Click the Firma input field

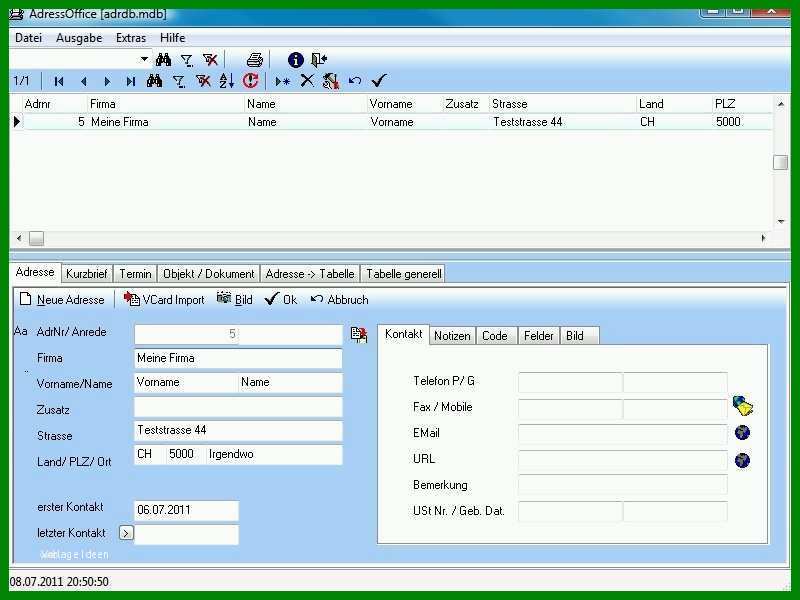[238, 359]
